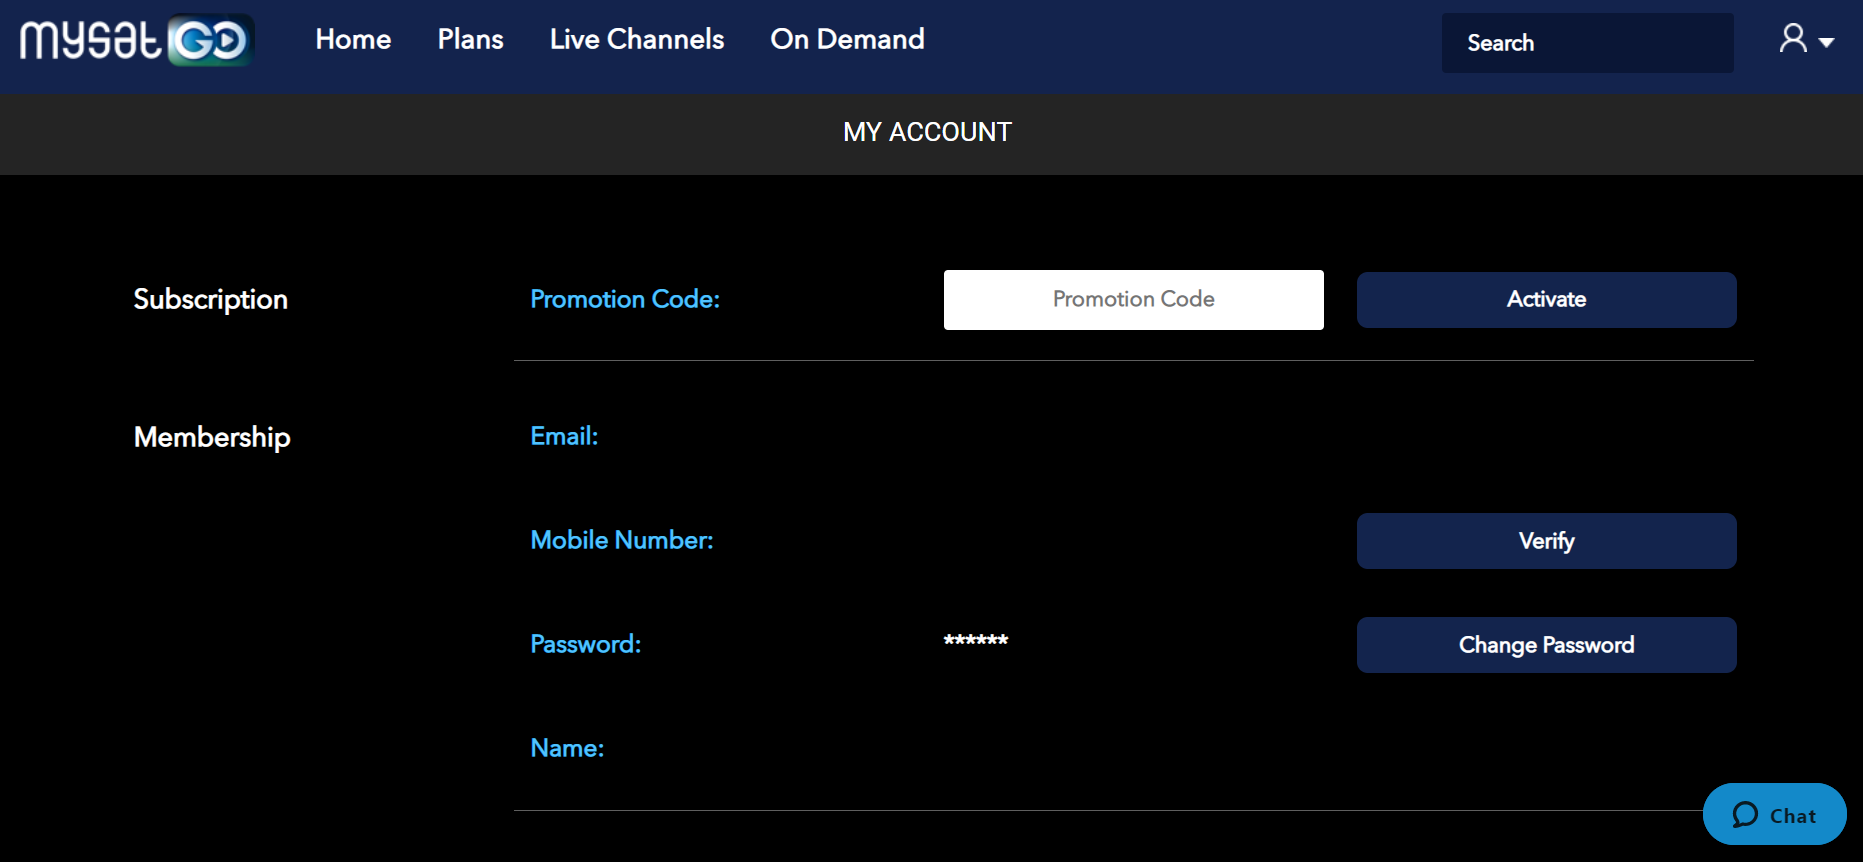The height and width of the screenshot is (862, 1863).
Task: Open the On Demand section
Action: 847,39
